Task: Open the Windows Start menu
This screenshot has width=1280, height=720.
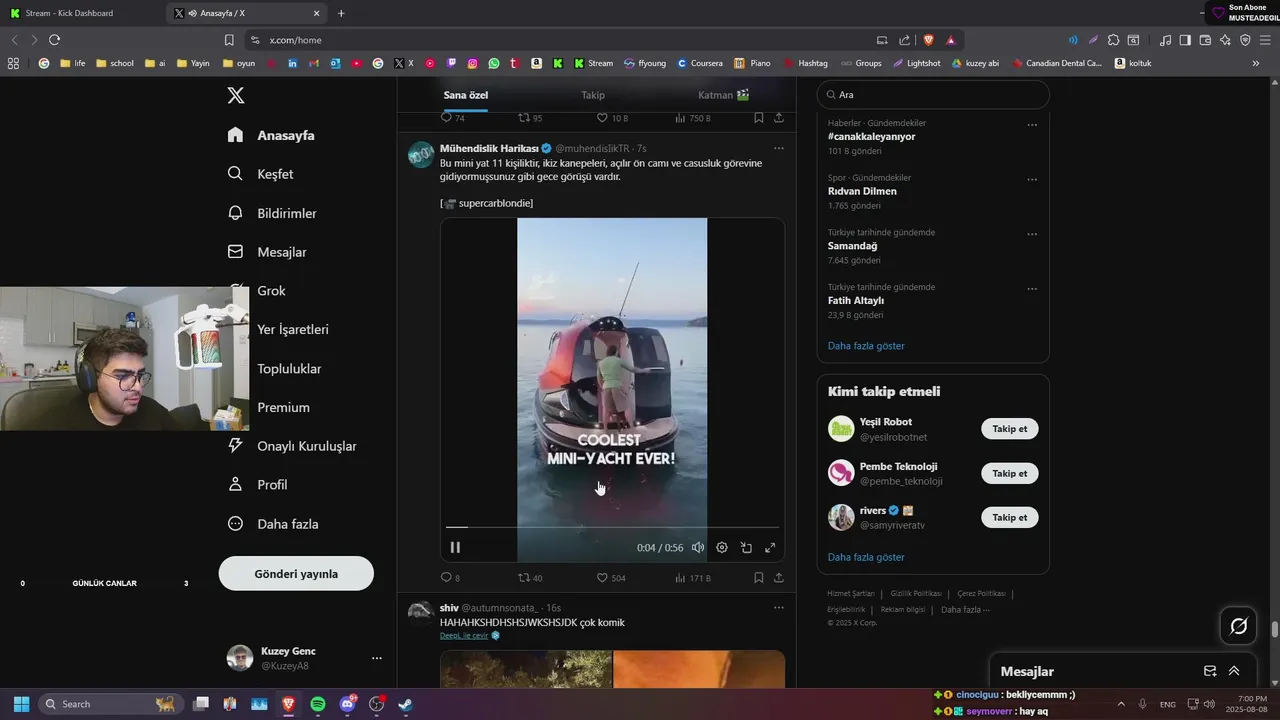Action: point(21,704)
